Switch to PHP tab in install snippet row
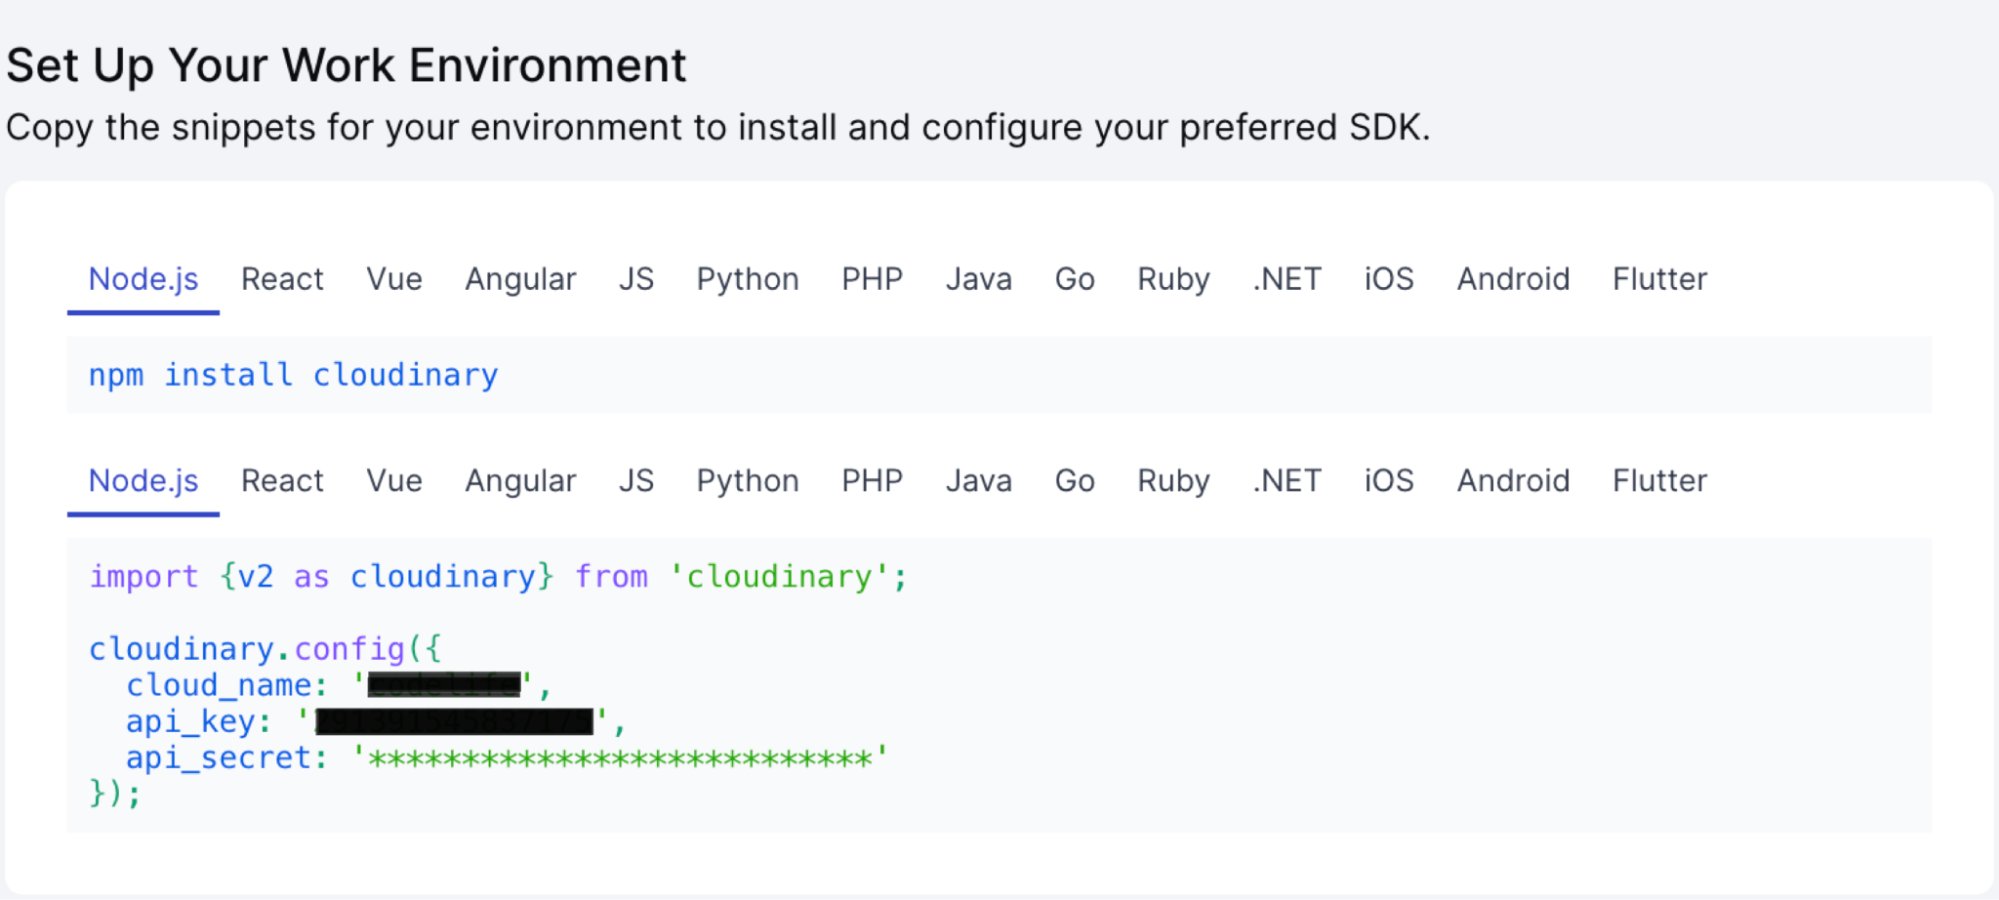1999x900 pixels. (872, 279)
